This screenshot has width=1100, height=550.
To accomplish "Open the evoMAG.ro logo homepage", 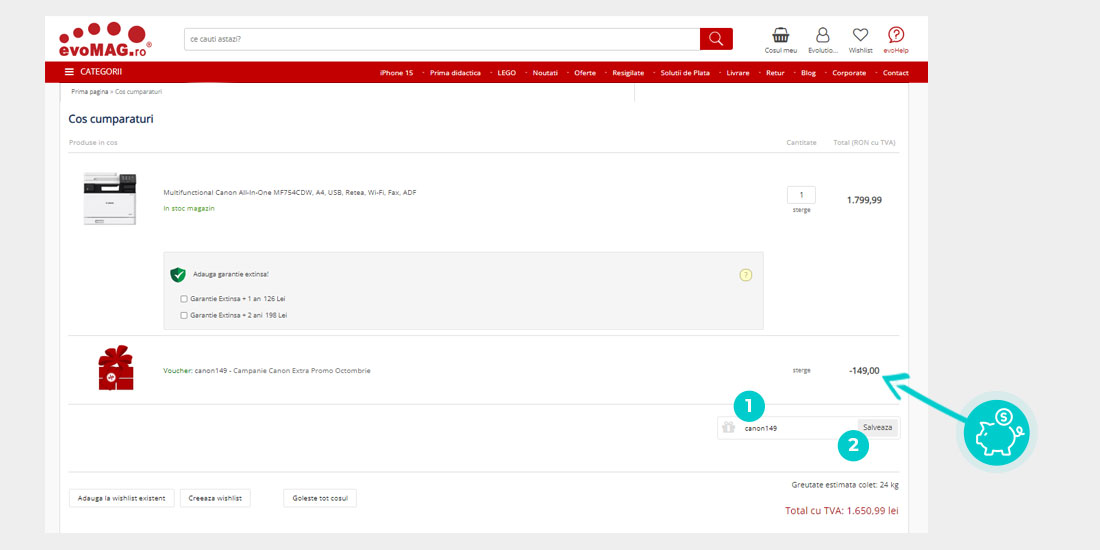I will click(x=105, y=39).
